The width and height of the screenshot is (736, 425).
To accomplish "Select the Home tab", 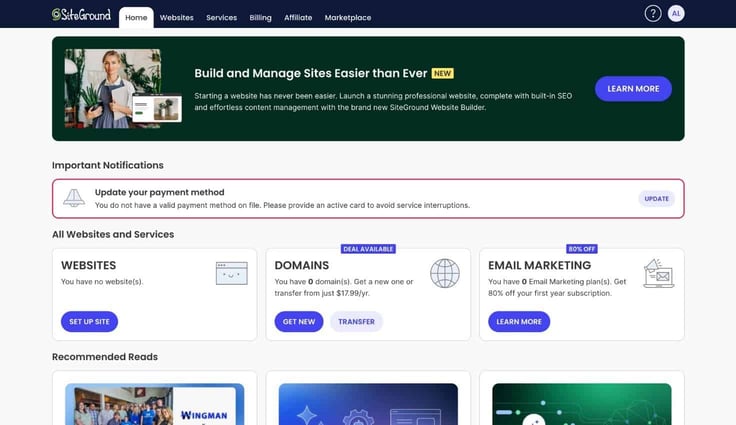I will pos(136,17).
